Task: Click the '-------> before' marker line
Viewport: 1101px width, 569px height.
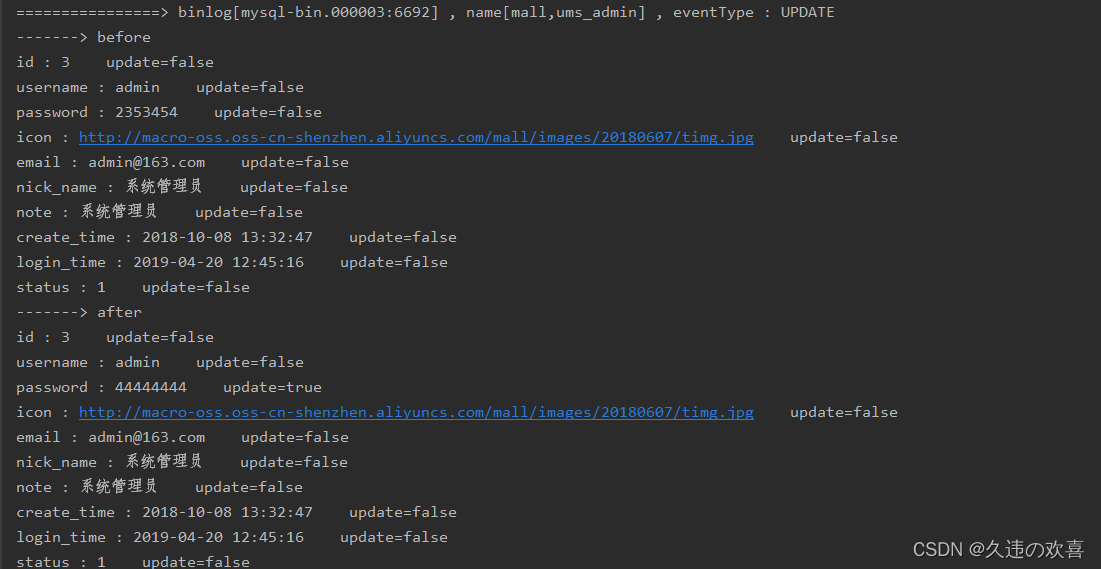Action: coord(84,37)
